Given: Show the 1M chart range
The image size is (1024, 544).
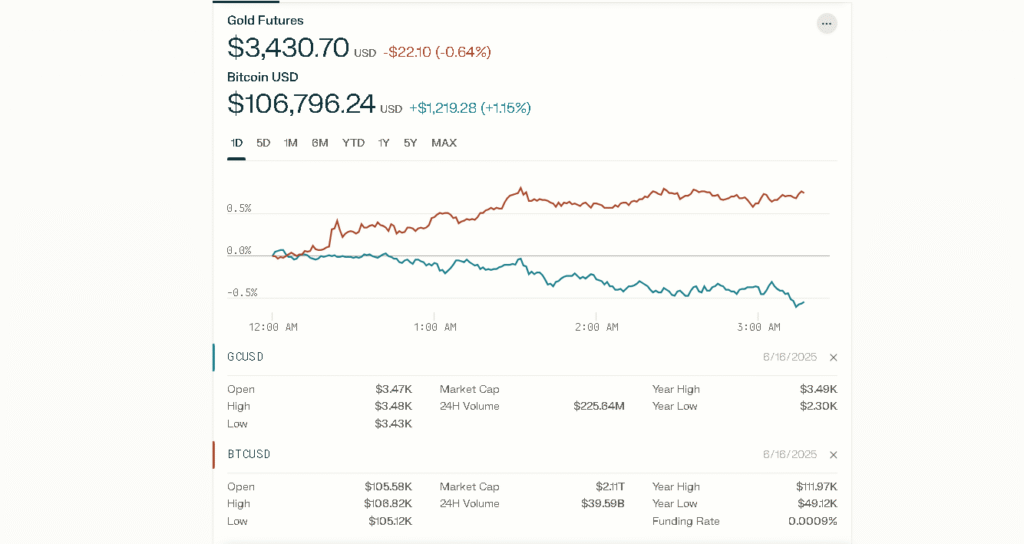Looking at the screenshot, I should pyautogui.click(x=291, y=143).
